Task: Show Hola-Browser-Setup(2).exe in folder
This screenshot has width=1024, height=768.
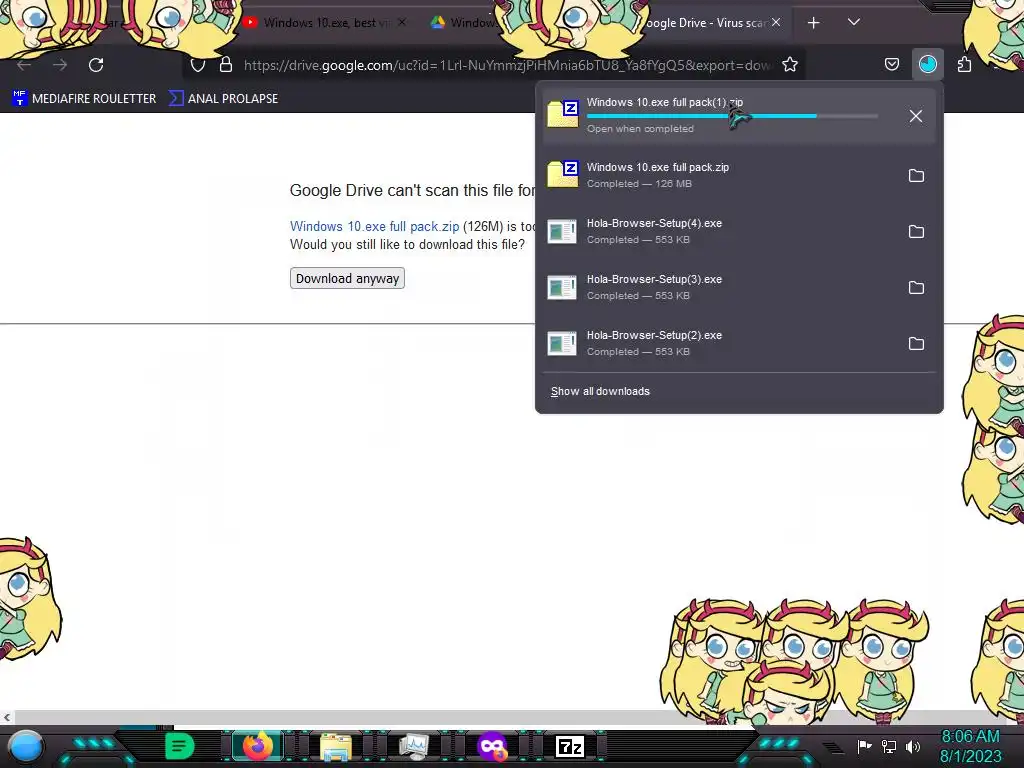Action: 916,344
